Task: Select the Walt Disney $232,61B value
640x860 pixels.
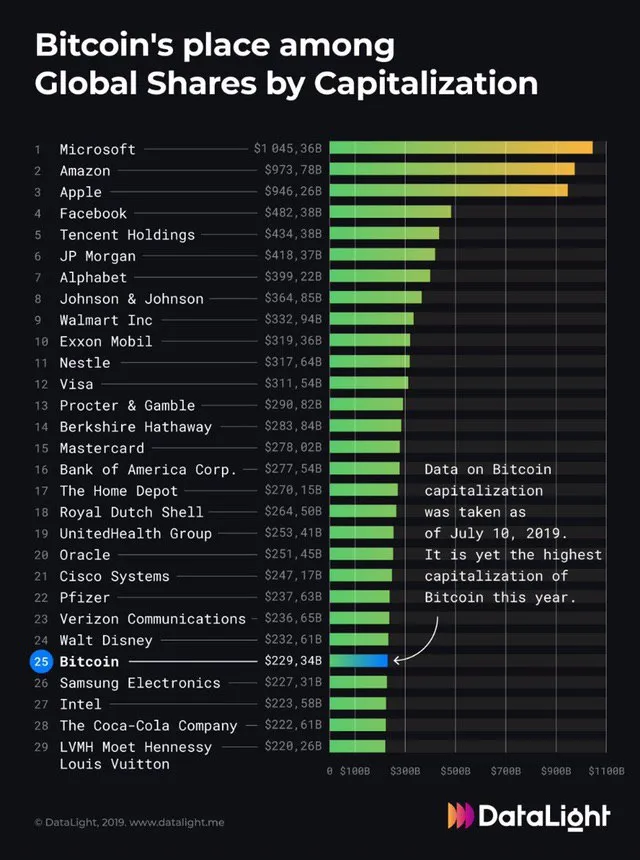Action: 293,640
